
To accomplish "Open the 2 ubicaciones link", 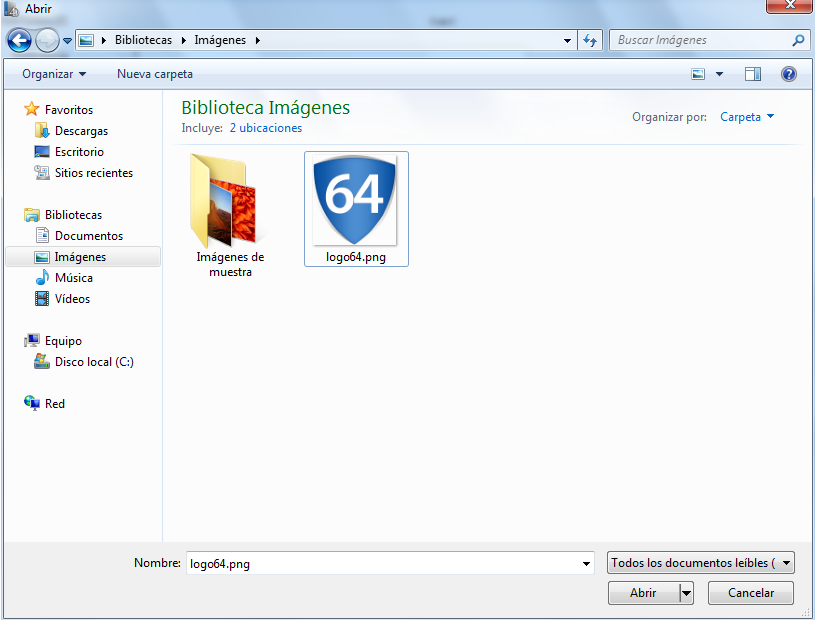I will [x=265, y=128].
